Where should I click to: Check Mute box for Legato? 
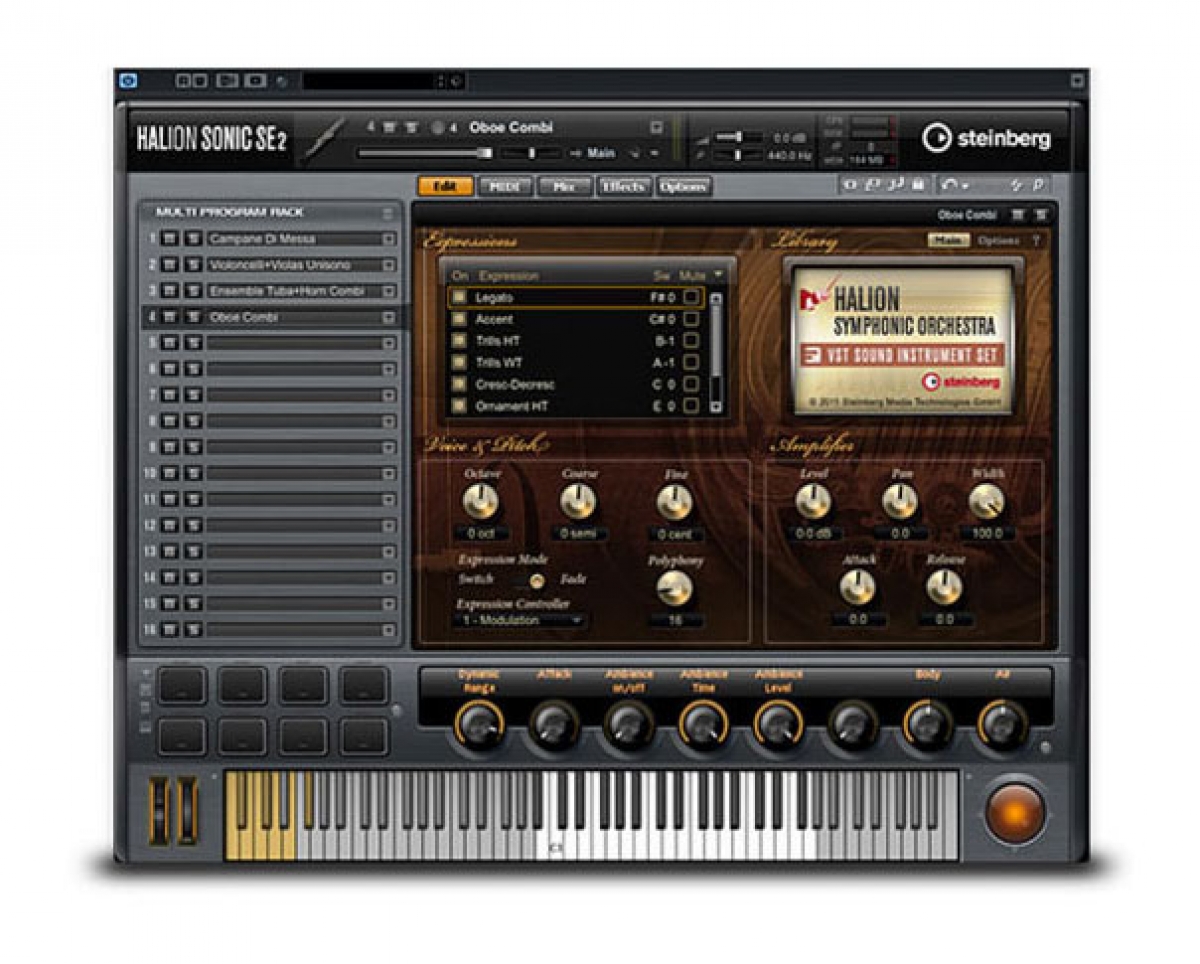click(690, 297)
